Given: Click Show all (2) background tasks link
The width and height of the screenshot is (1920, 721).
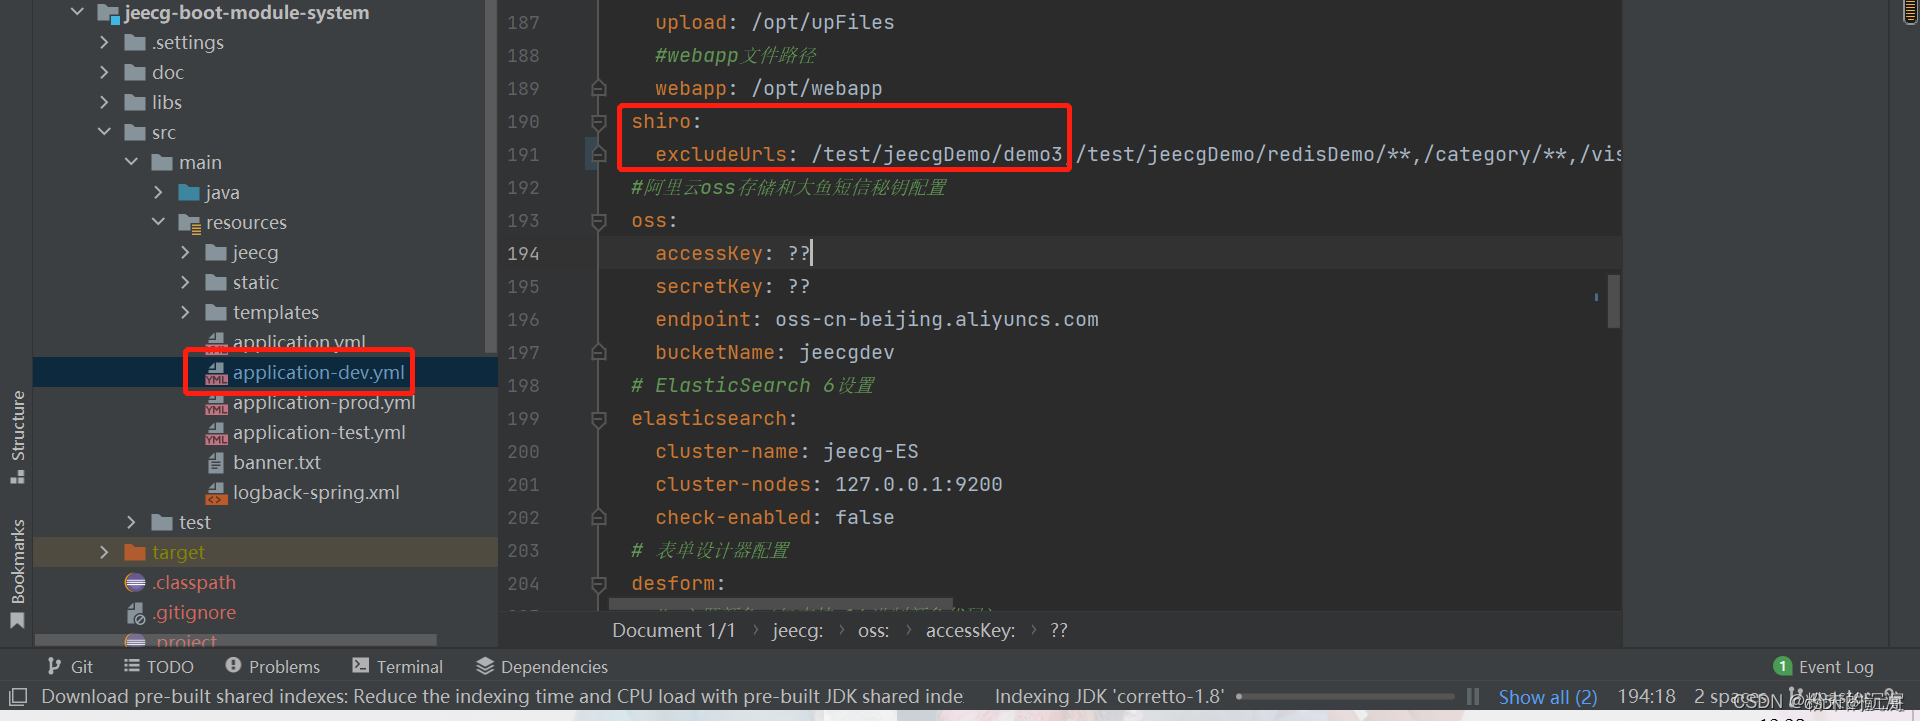Looking at the screenshot, I should coord(1547,697).
